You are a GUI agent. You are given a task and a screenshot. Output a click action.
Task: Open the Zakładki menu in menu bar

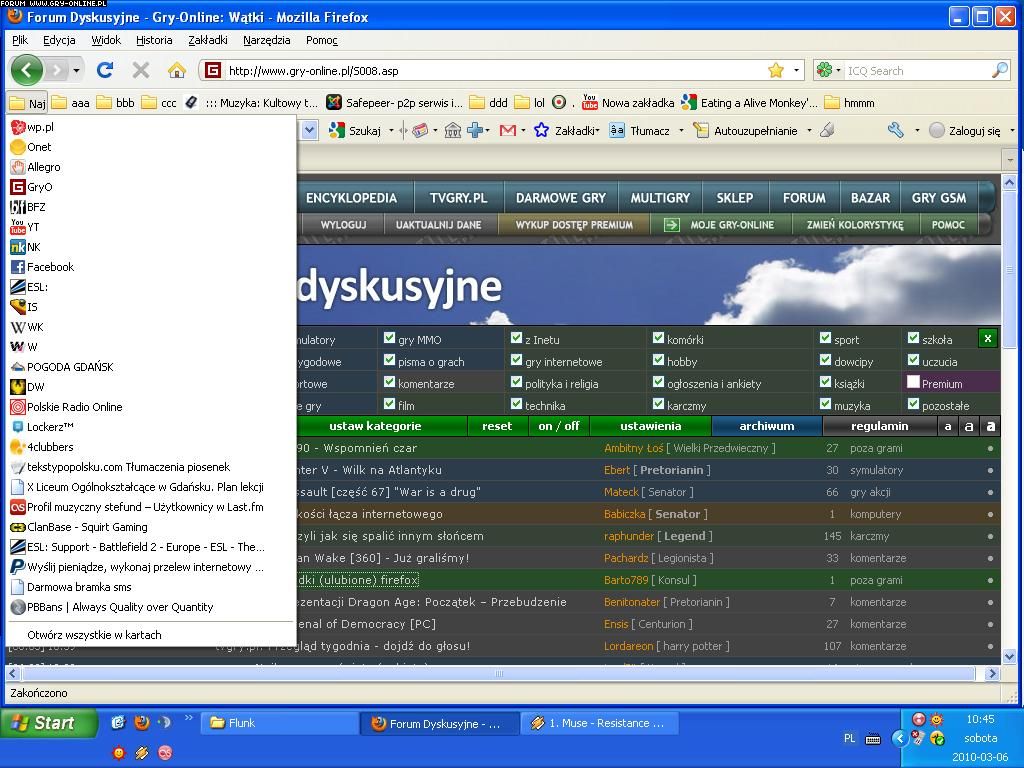point(207,40)
